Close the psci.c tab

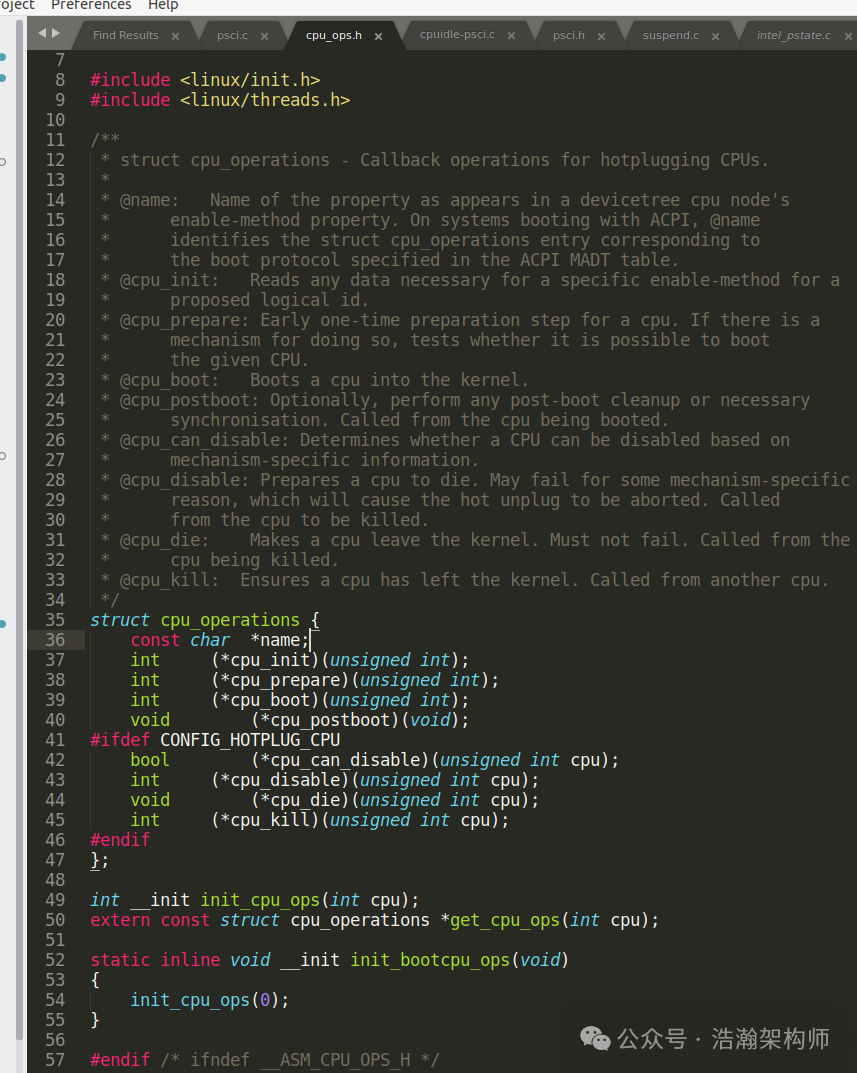tap(264, 36)
